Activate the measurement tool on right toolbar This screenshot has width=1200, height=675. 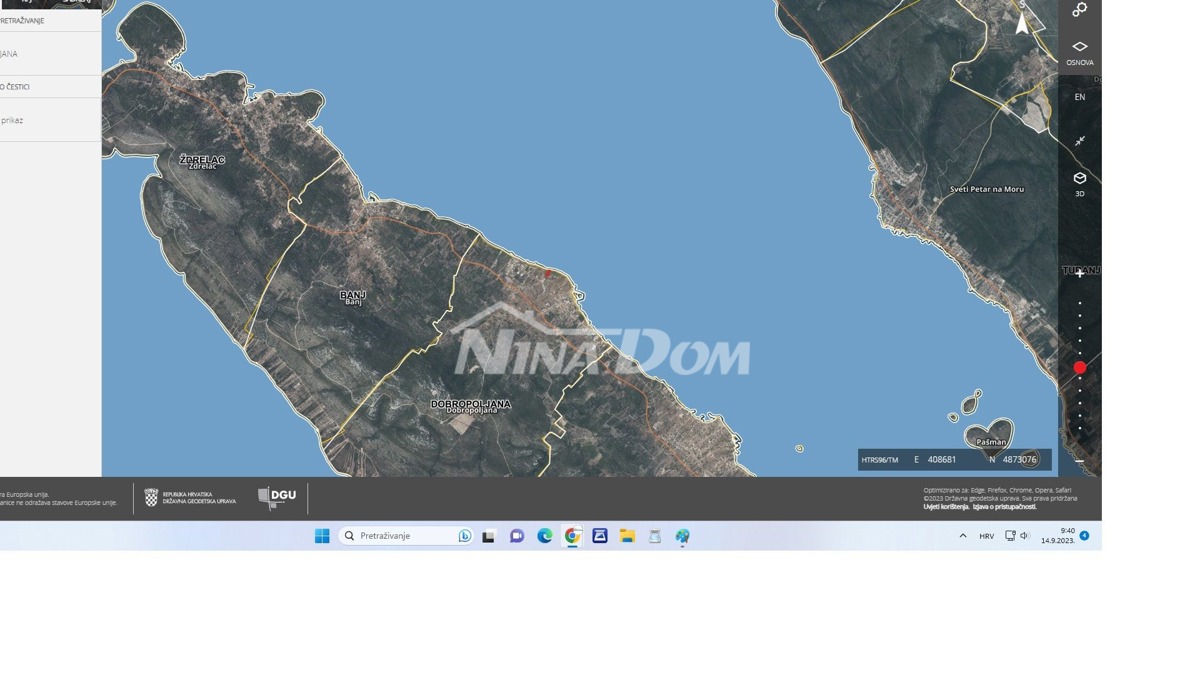[1080, 140]
